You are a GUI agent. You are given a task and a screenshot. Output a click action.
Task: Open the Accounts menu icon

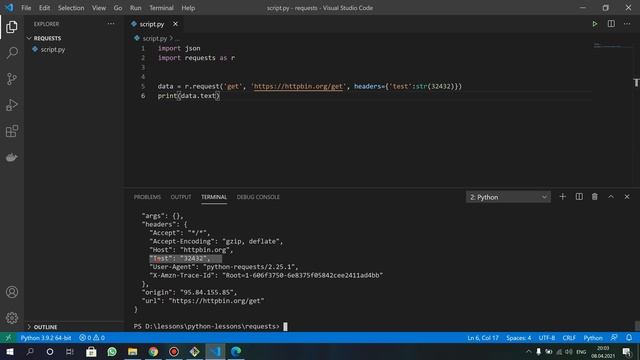click(12, 292)
